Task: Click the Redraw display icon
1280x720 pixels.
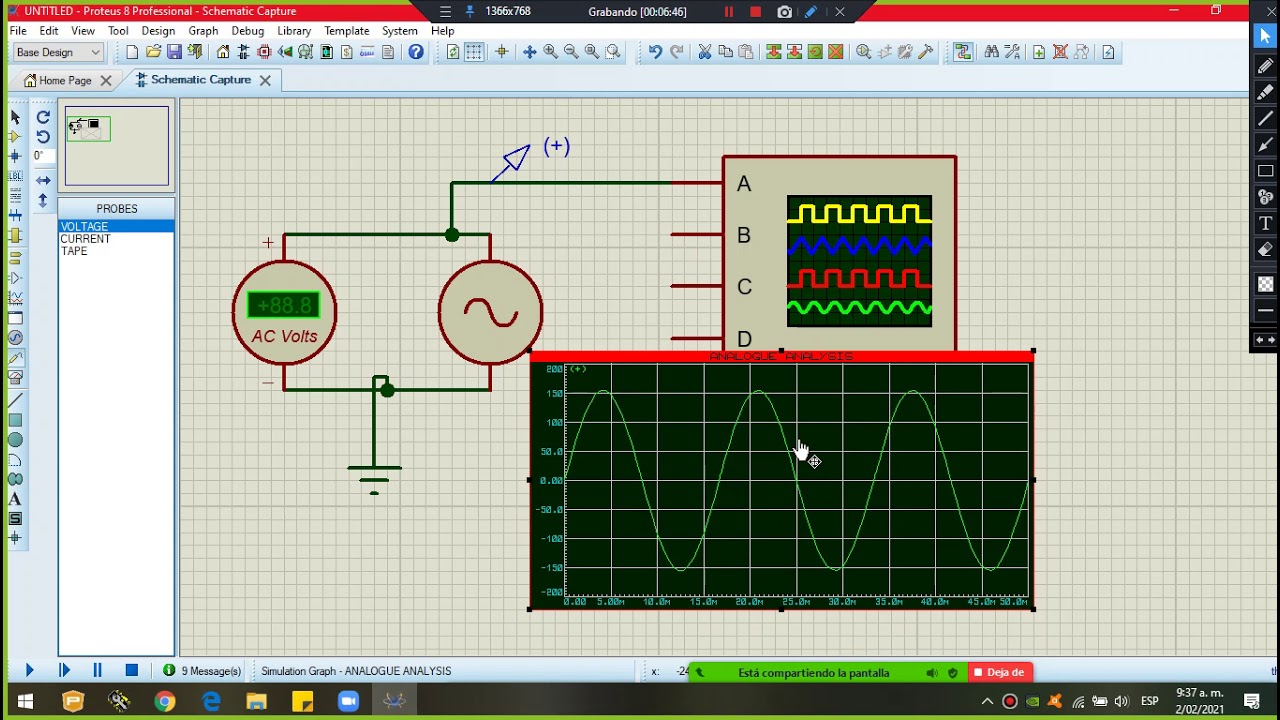Action: pyautogui.click(x=453, y=52)
